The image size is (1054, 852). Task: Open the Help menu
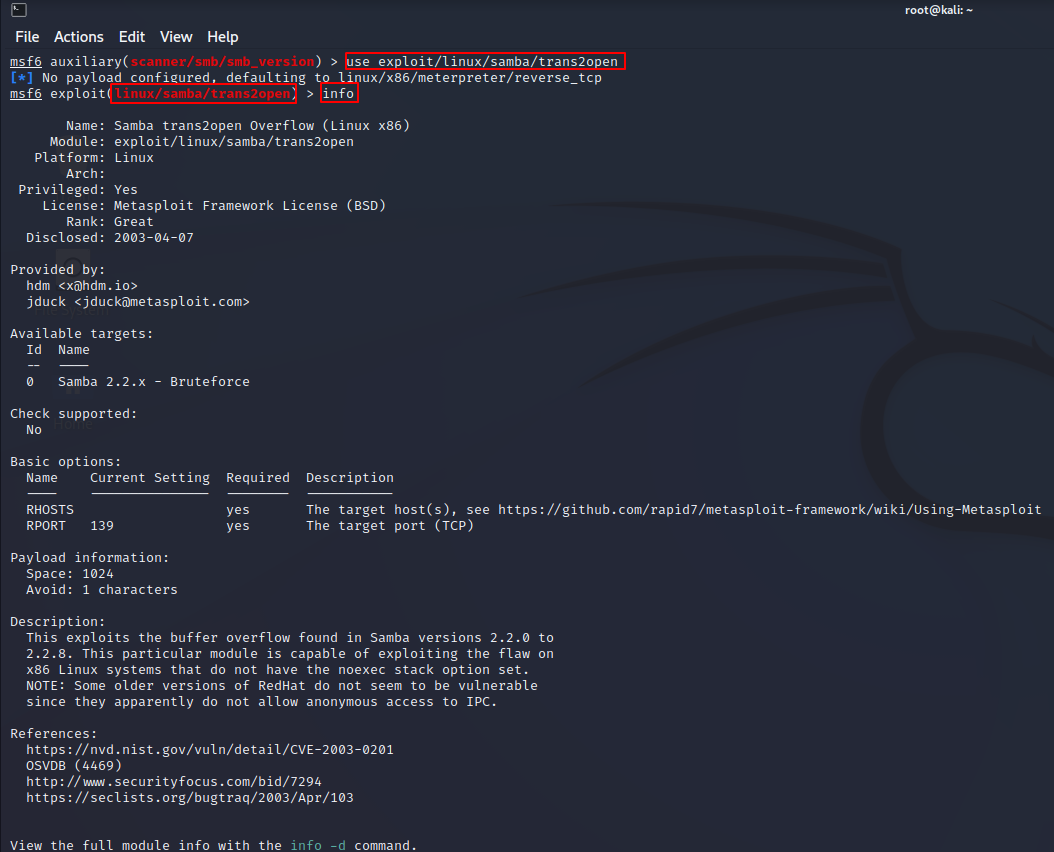pyautogui.click(x=222, y=37)
